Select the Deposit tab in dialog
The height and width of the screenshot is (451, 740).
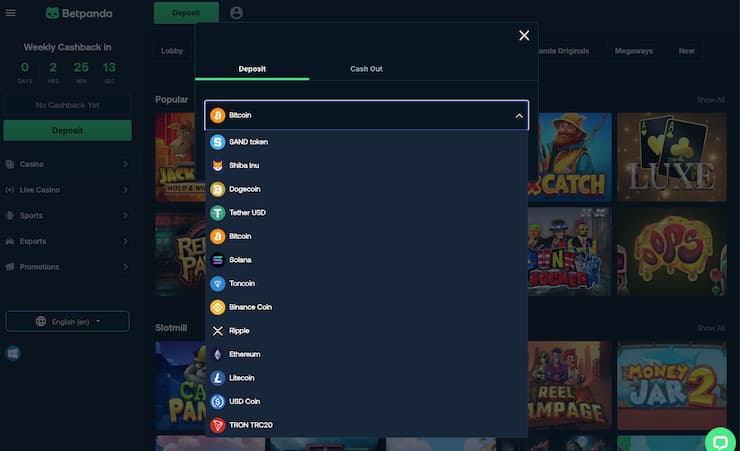252,69
